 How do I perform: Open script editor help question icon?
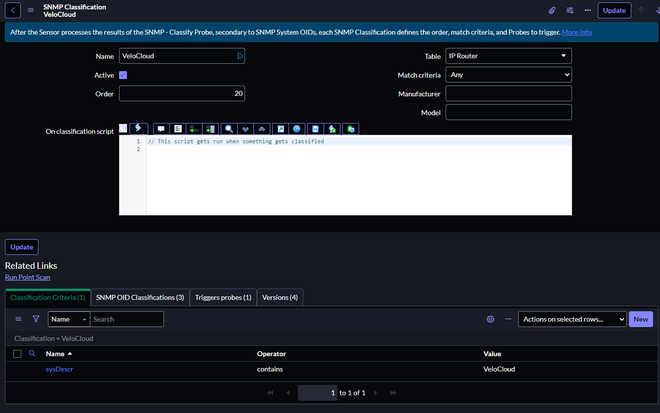pyautogui.click(x=297, y=129)
